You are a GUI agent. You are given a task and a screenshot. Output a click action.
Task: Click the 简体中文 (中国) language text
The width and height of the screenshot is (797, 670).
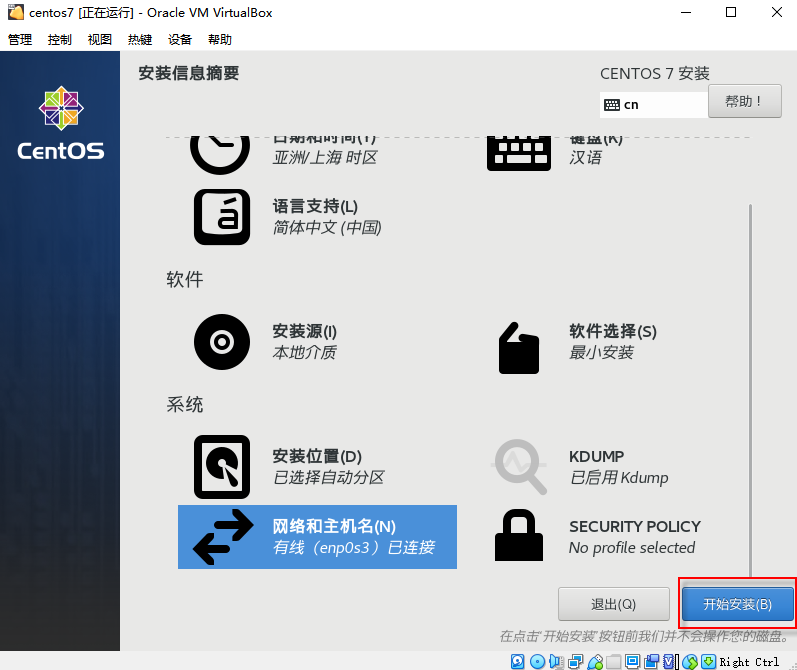point(327,228)
